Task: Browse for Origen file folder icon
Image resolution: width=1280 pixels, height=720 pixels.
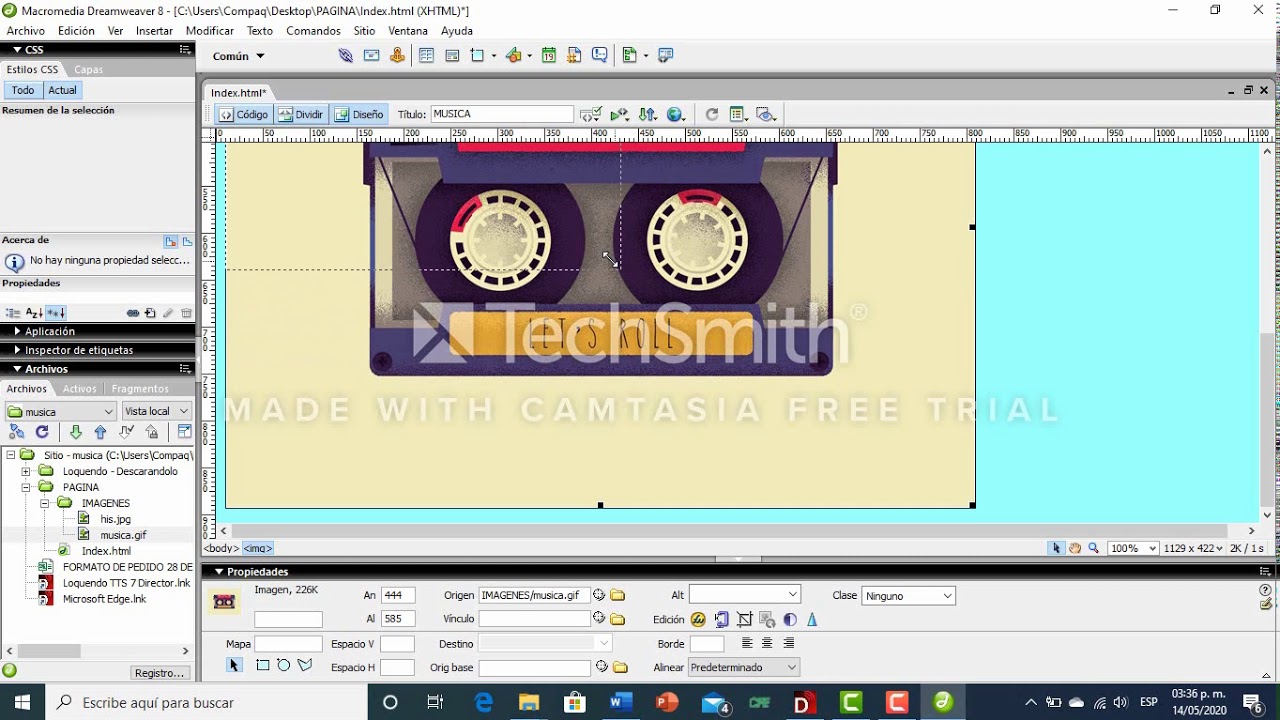Action: tap(618, 595)
